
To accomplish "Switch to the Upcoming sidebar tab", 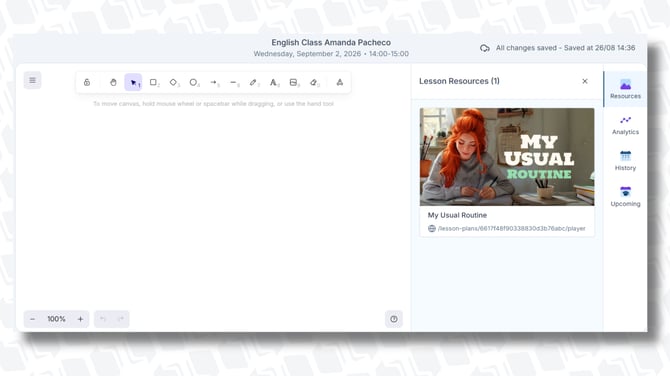I will coord(625,197).
